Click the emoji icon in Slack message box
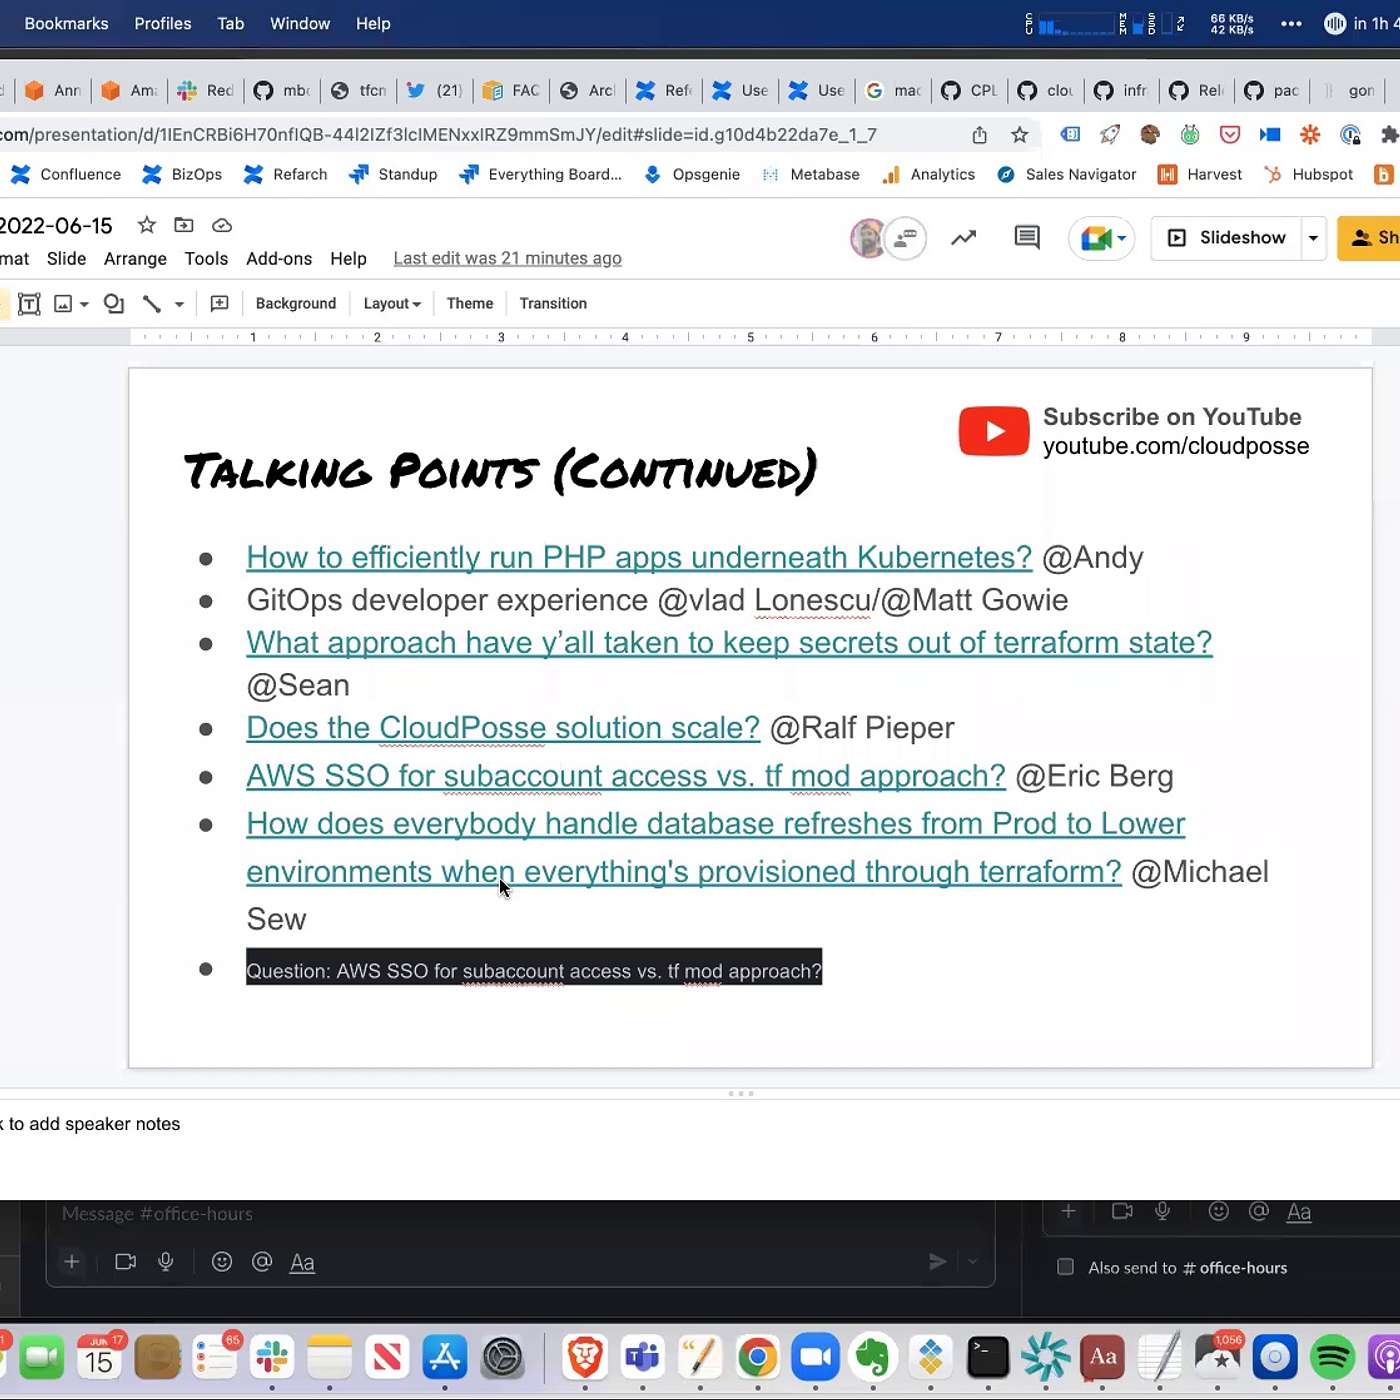 [x=222, y=1262]
